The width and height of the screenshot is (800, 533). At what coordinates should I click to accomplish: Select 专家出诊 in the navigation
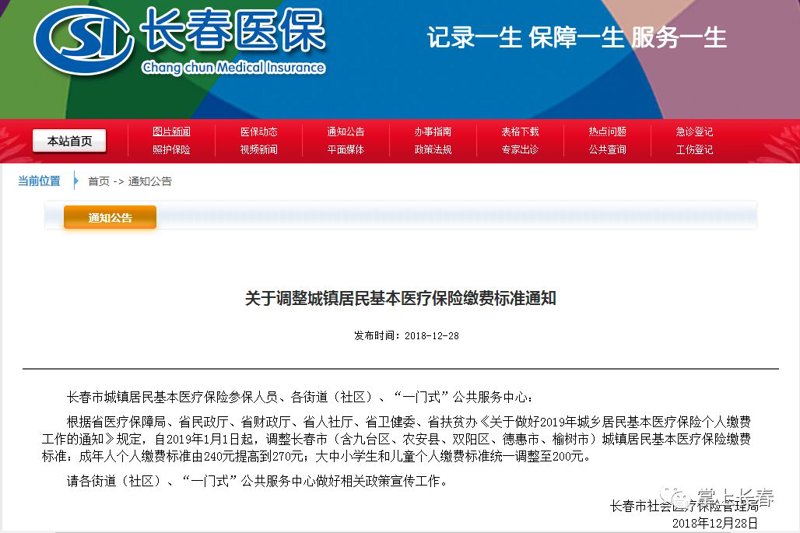tap(520, 149)
